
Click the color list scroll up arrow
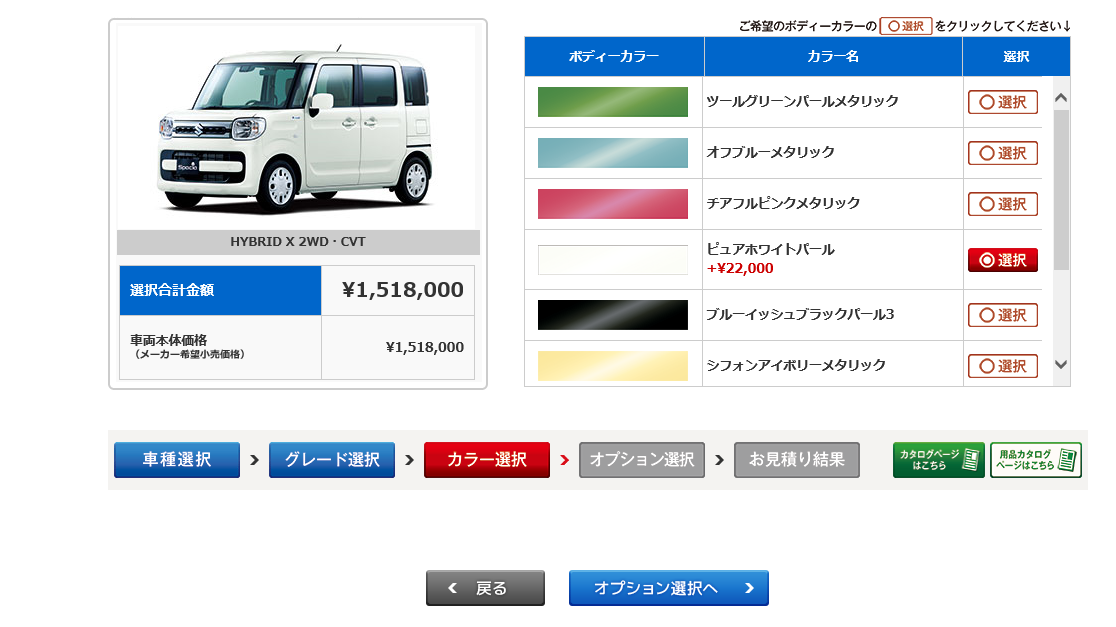click(1061, 98)
